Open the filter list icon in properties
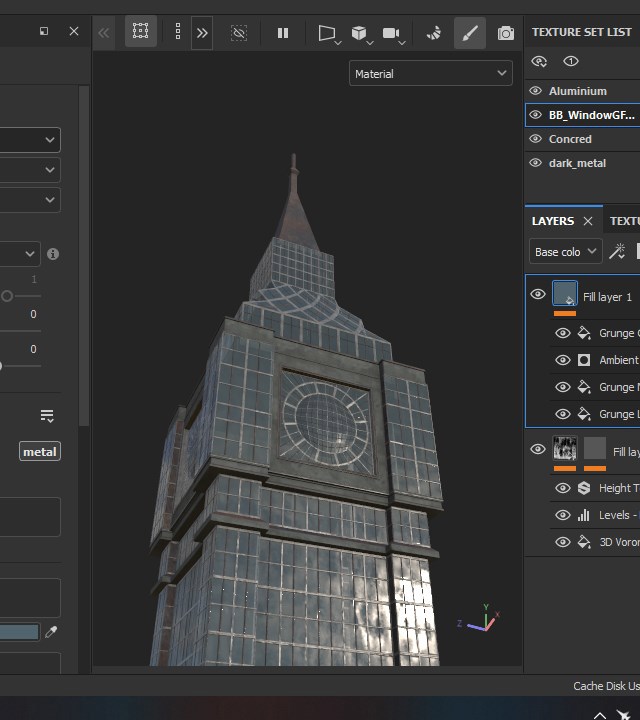Screen dimensions: 640x720 (x=47, y=416)
